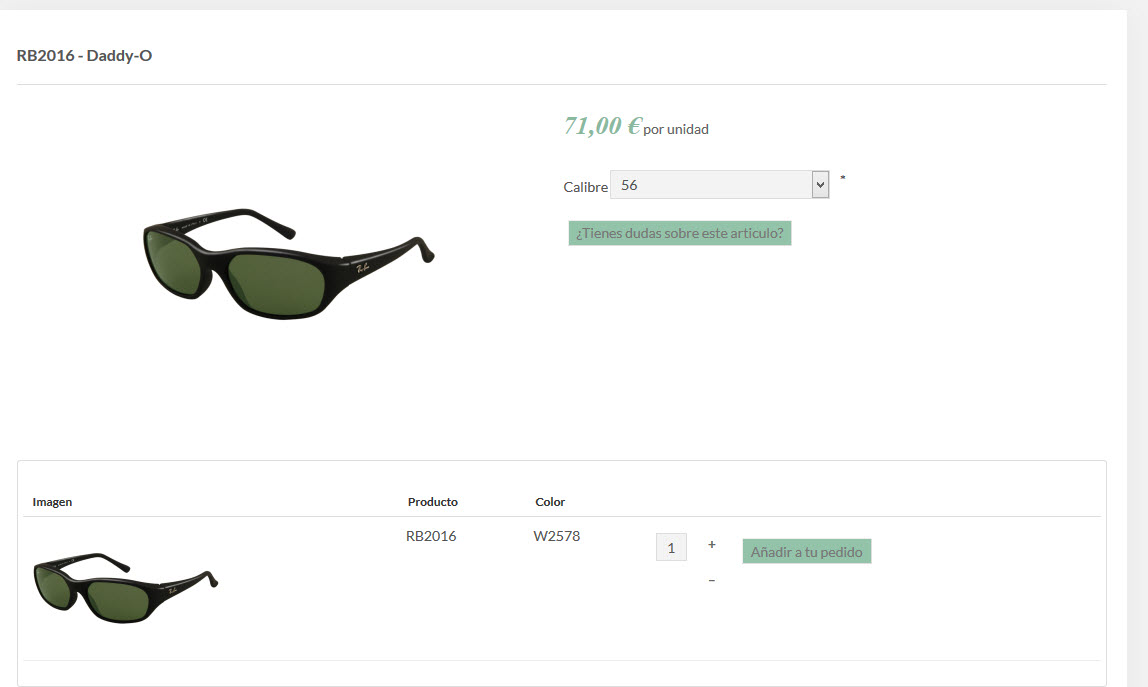This screenshot has height=687, width=1148.
Task: Click the 'por unidad' text
Action: coord(676,130)
